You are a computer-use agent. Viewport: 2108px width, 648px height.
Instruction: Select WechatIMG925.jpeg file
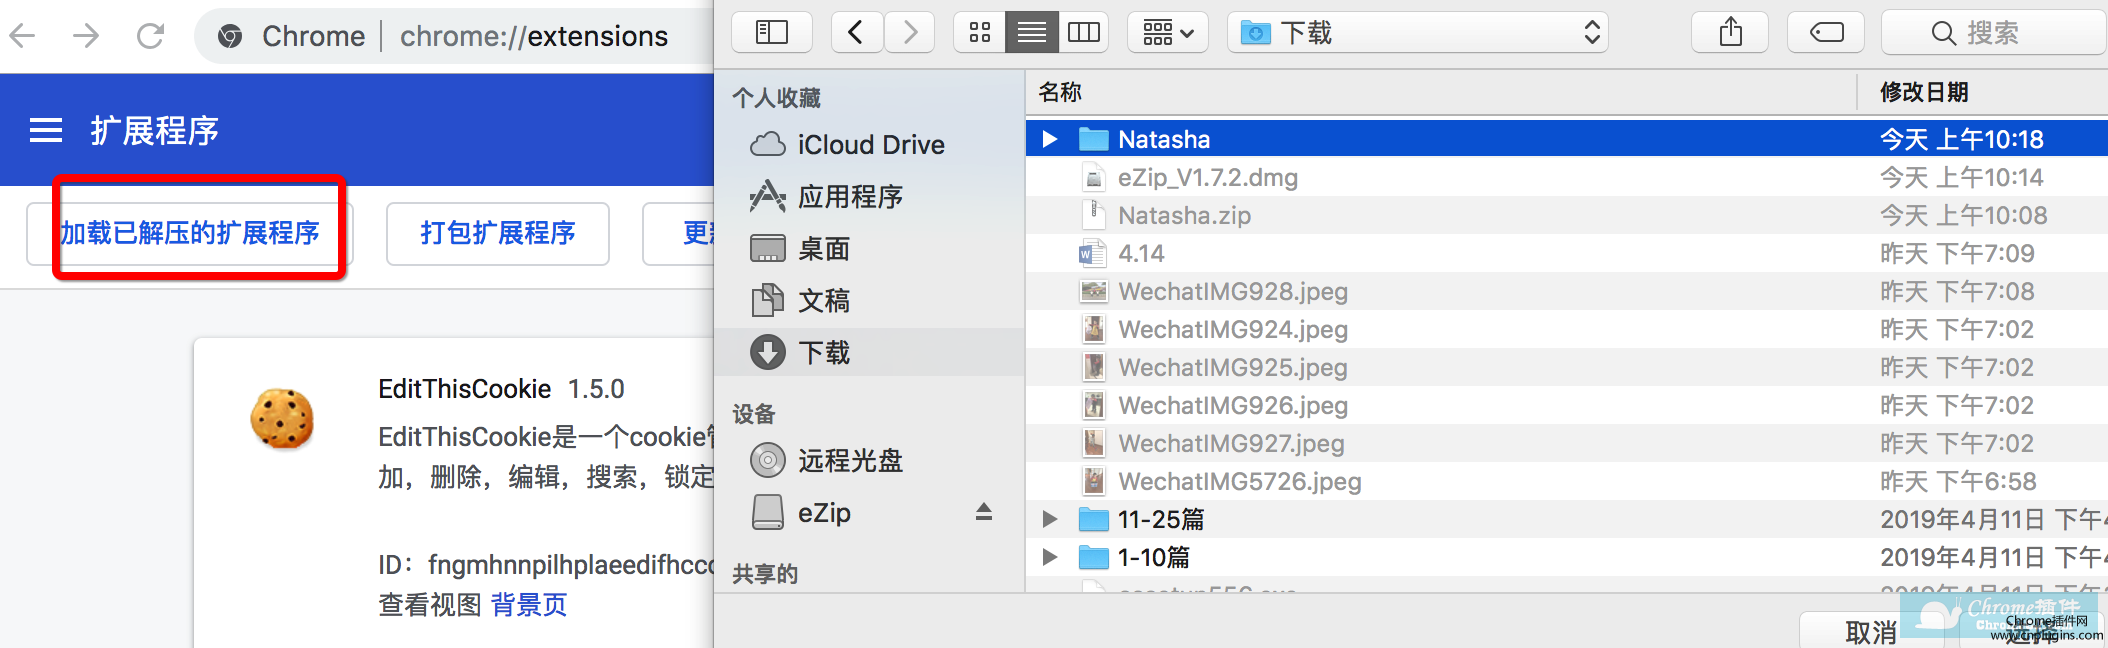click(1567, 367)
